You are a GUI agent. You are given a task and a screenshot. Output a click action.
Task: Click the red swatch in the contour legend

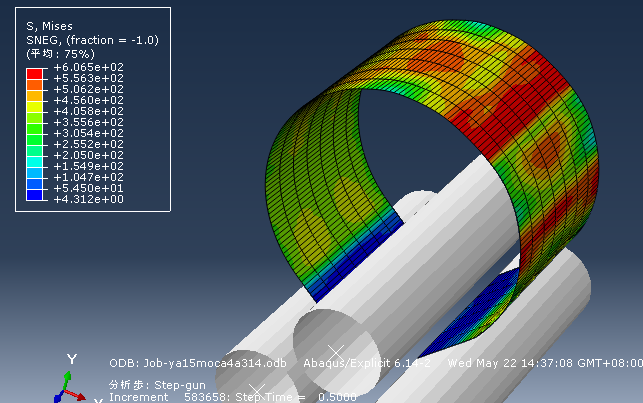(34, 74)
